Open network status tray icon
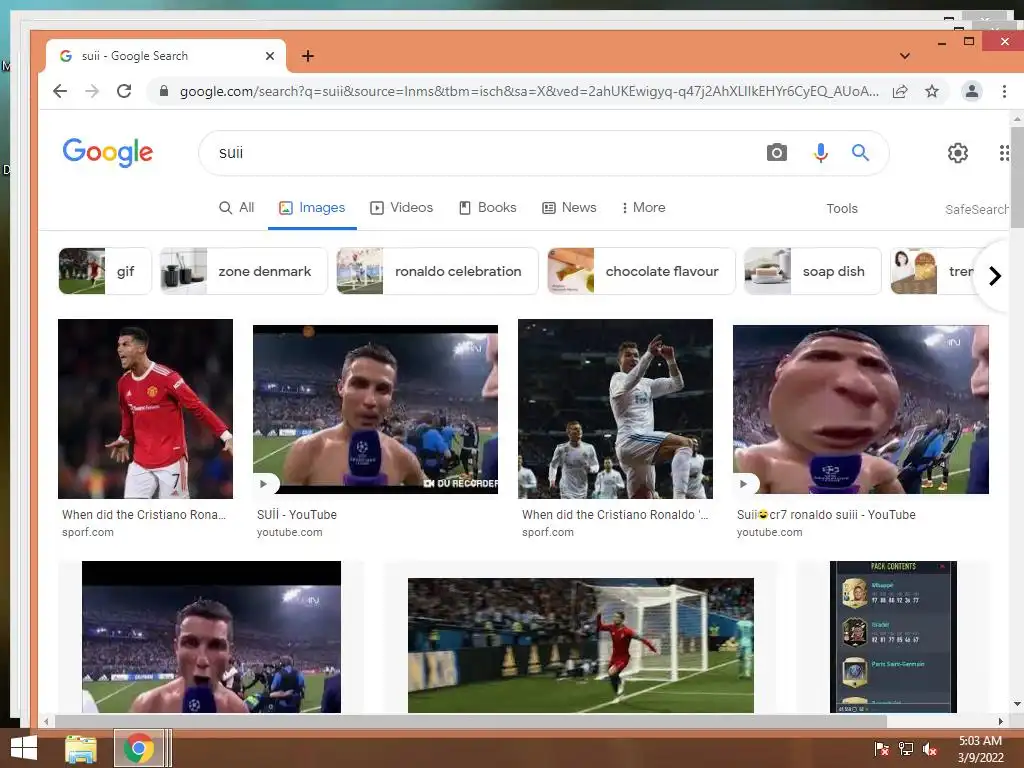1024x768 pixels. pos(906,749)
